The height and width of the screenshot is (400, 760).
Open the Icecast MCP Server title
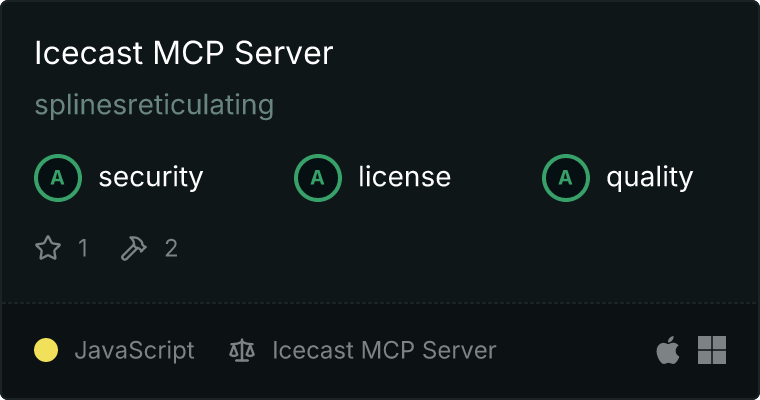(x=184, y=52)
